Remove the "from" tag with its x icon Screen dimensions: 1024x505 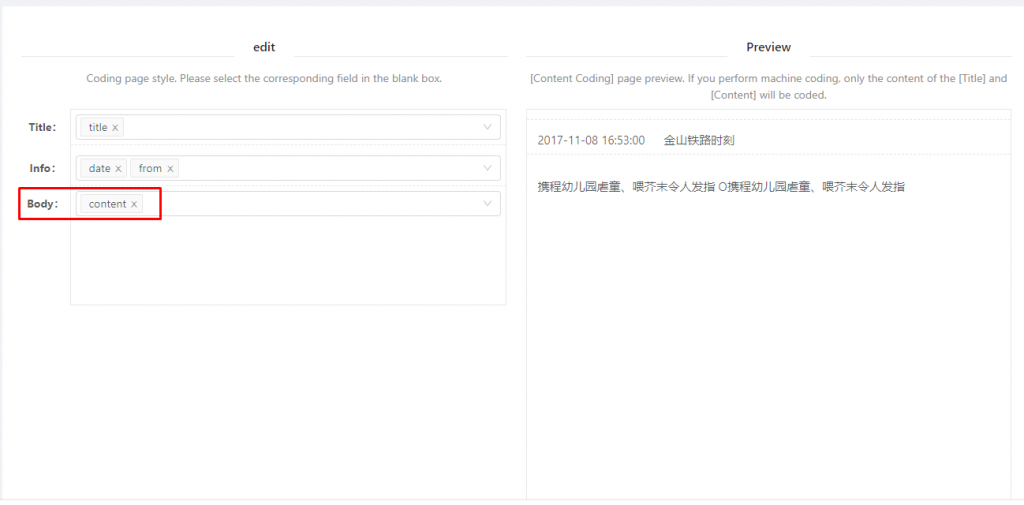click(x=170, y=169)
